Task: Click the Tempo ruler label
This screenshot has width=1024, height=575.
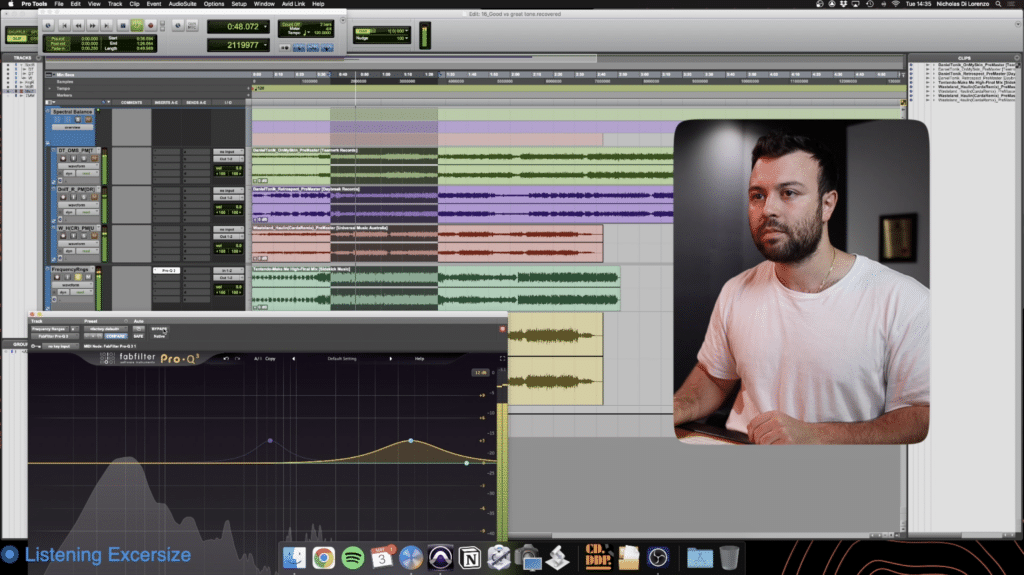Action: [63, 88]
